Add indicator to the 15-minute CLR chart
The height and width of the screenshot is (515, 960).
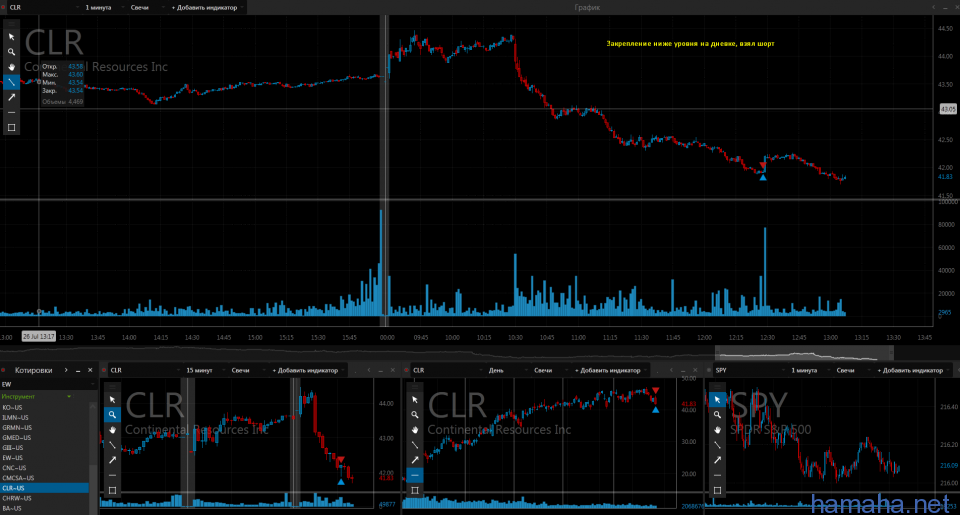click(x=308, y=370)
